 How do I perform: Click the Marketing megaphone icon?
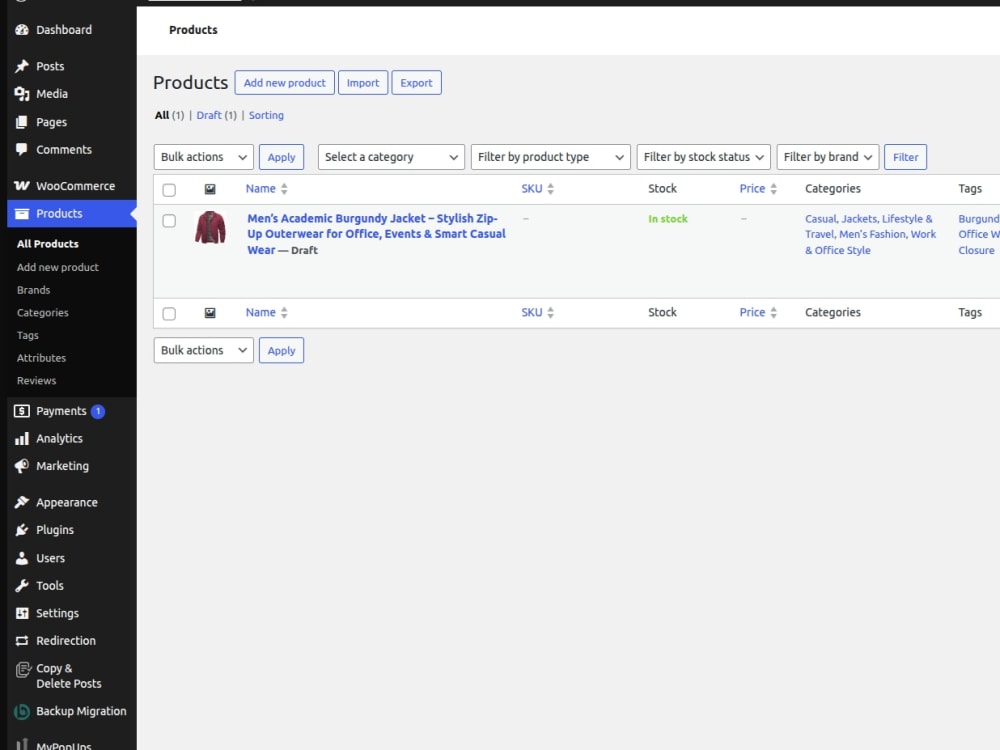(22, 466)
